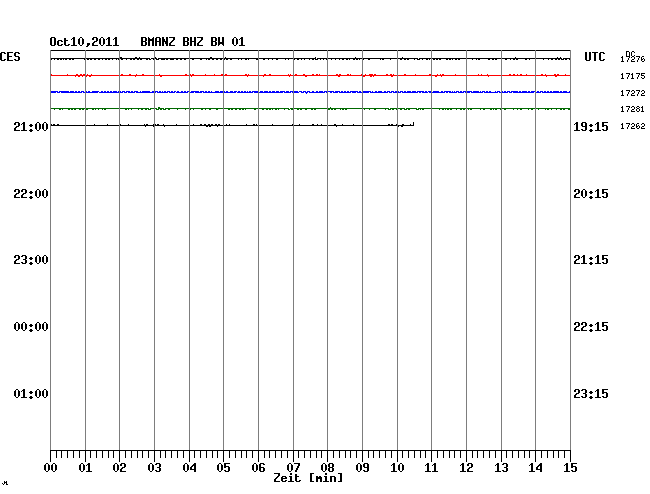Click the '09' minute tick label
This screenshot has width=650, height=494.
point(362,468)
